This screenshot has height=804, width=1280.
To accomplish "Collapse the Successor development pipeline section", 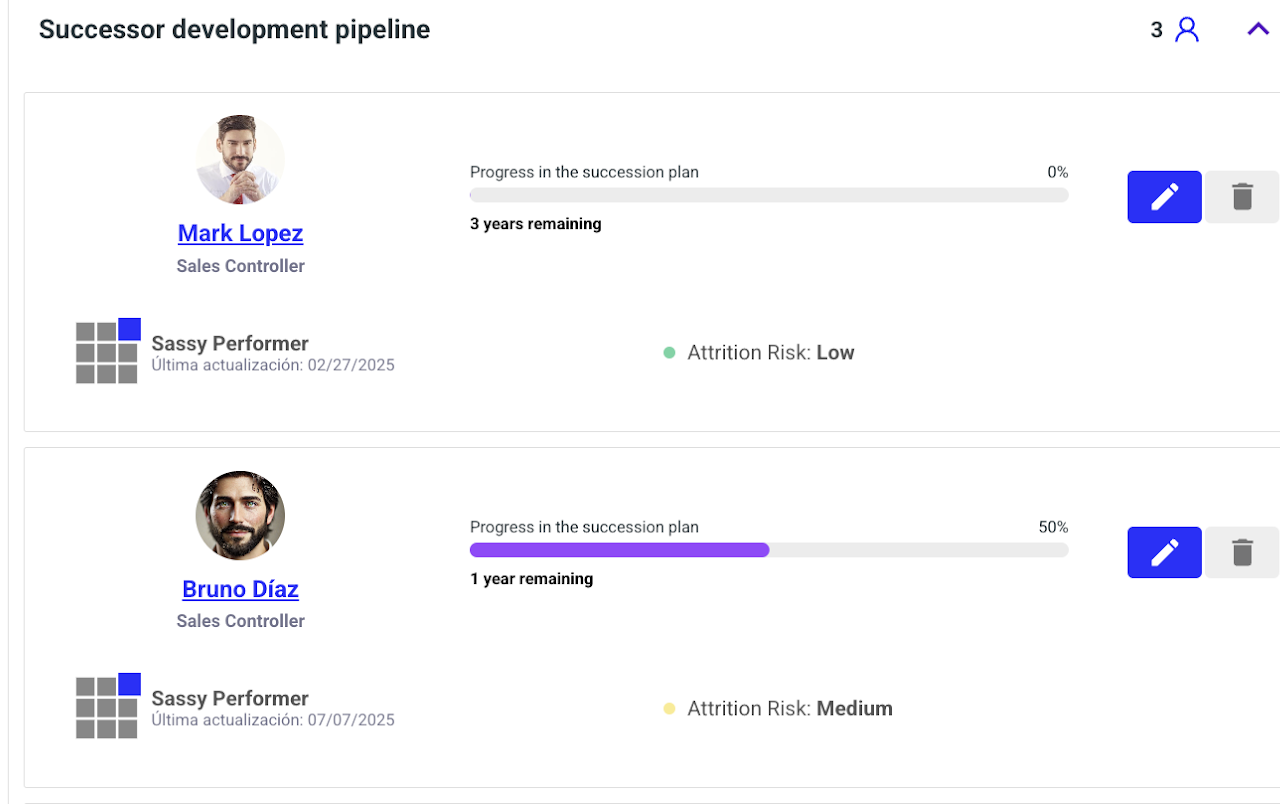I will point(1257,30).
